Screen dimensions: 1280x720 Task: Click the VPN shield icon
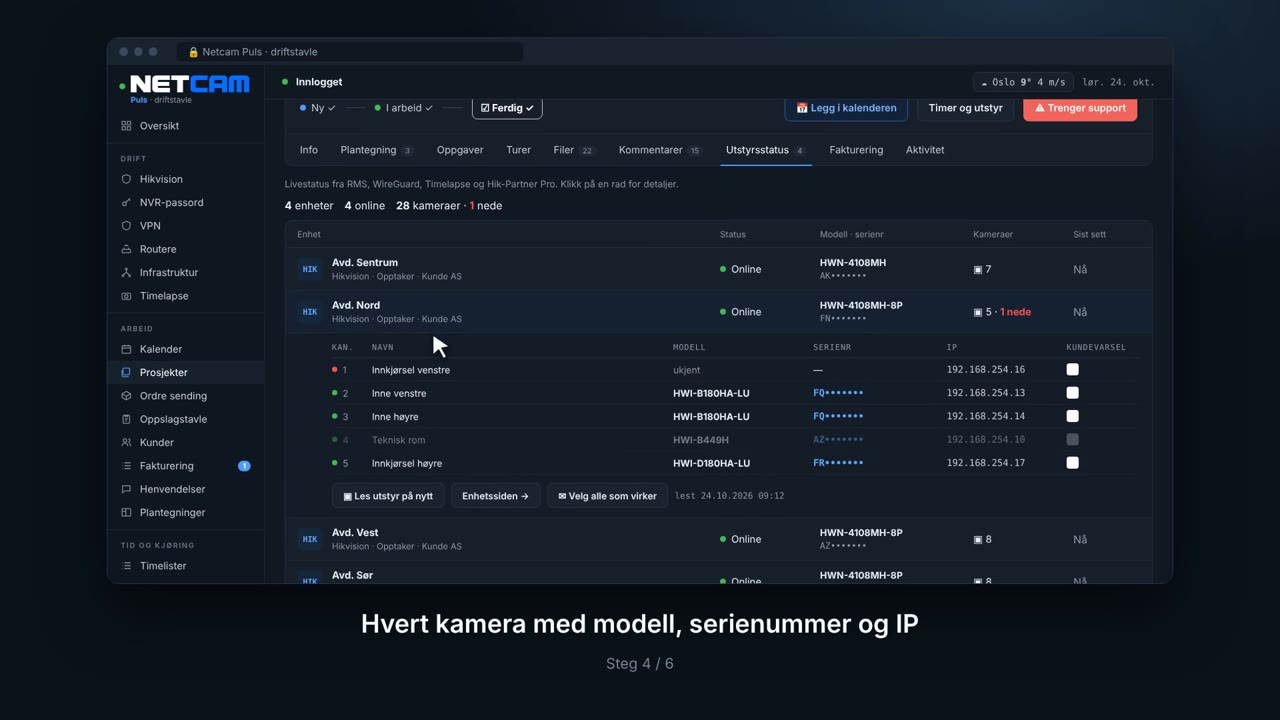(x=126, y=226)
